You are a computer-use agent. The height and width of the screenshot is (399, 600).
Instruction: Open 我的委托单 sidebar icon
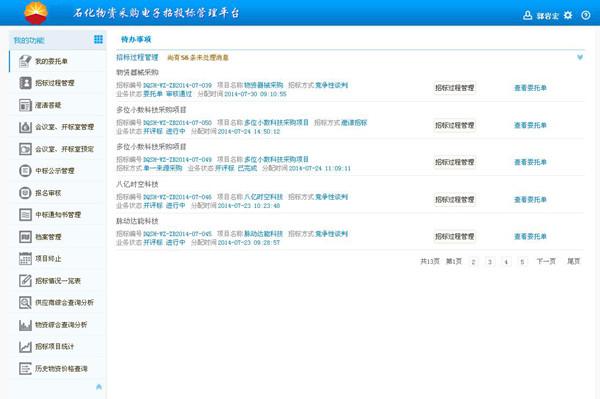pos(25,61)
